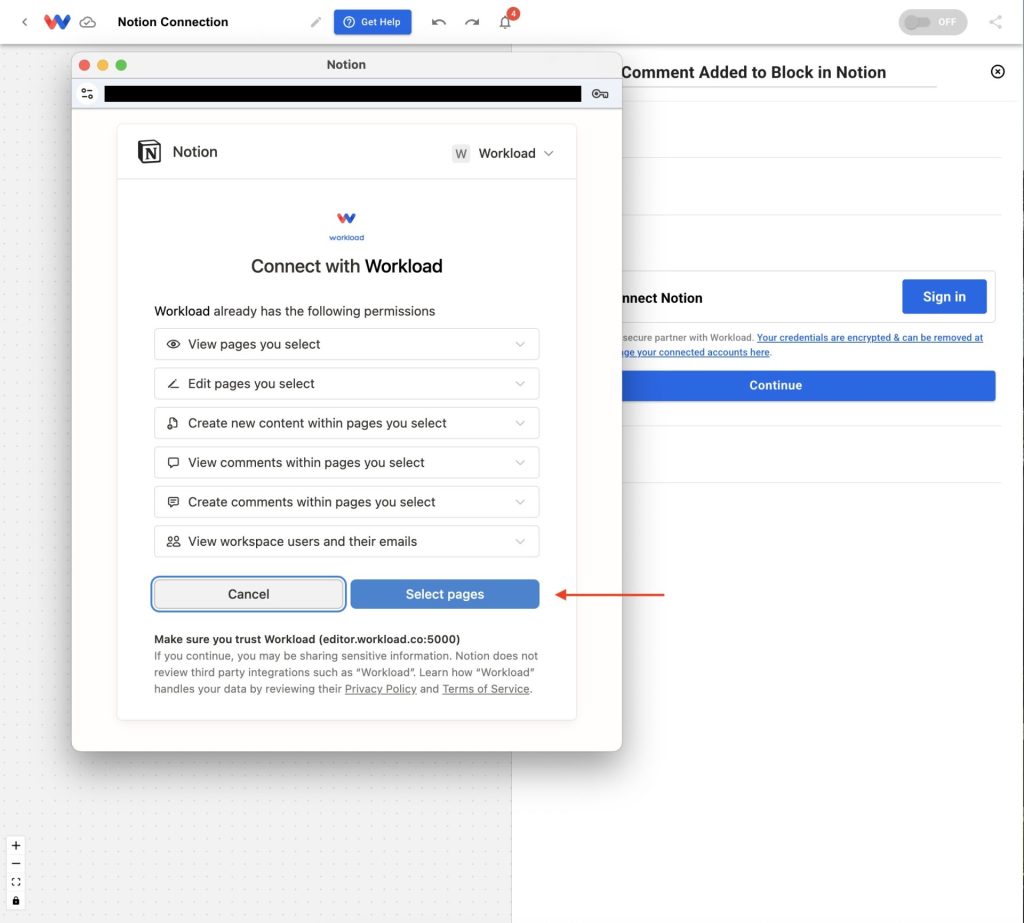This screenshot has height=923, width=1024.
Task: Click the Connect with Workload heading
Action: 346,266
